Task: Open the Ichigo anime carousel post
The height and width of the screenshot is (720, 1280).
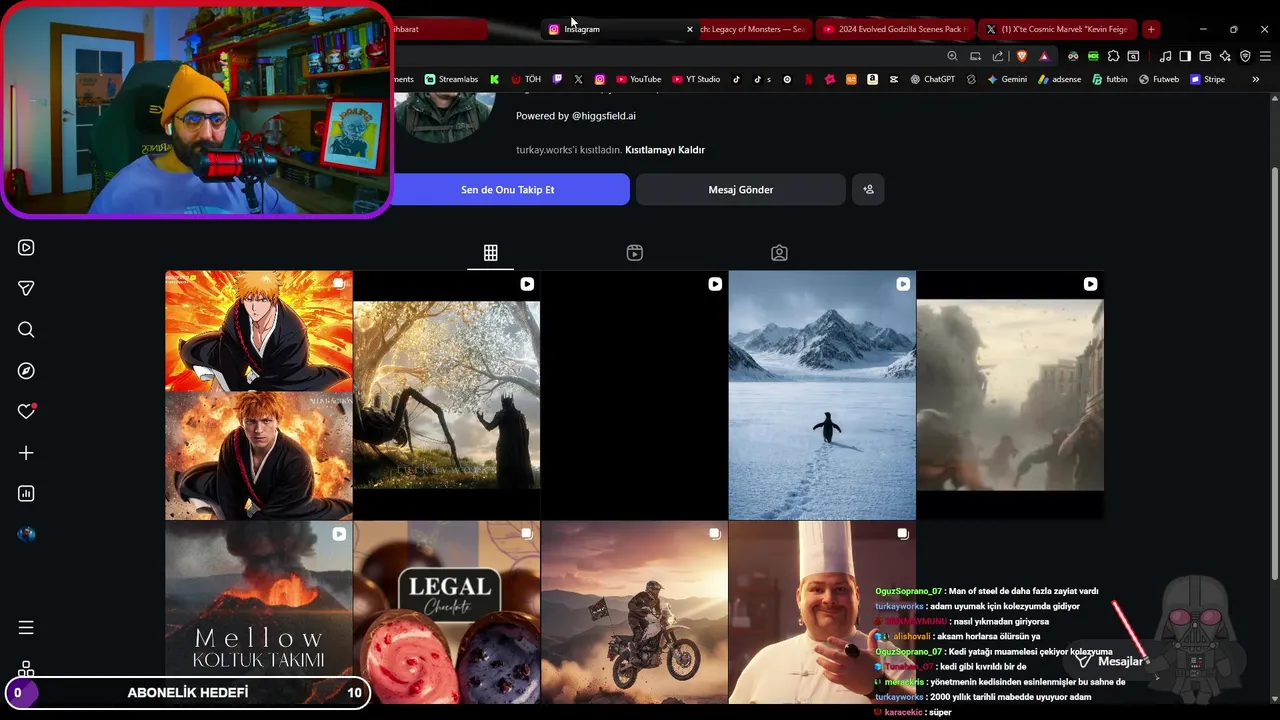Action: [x=259, y=395]
